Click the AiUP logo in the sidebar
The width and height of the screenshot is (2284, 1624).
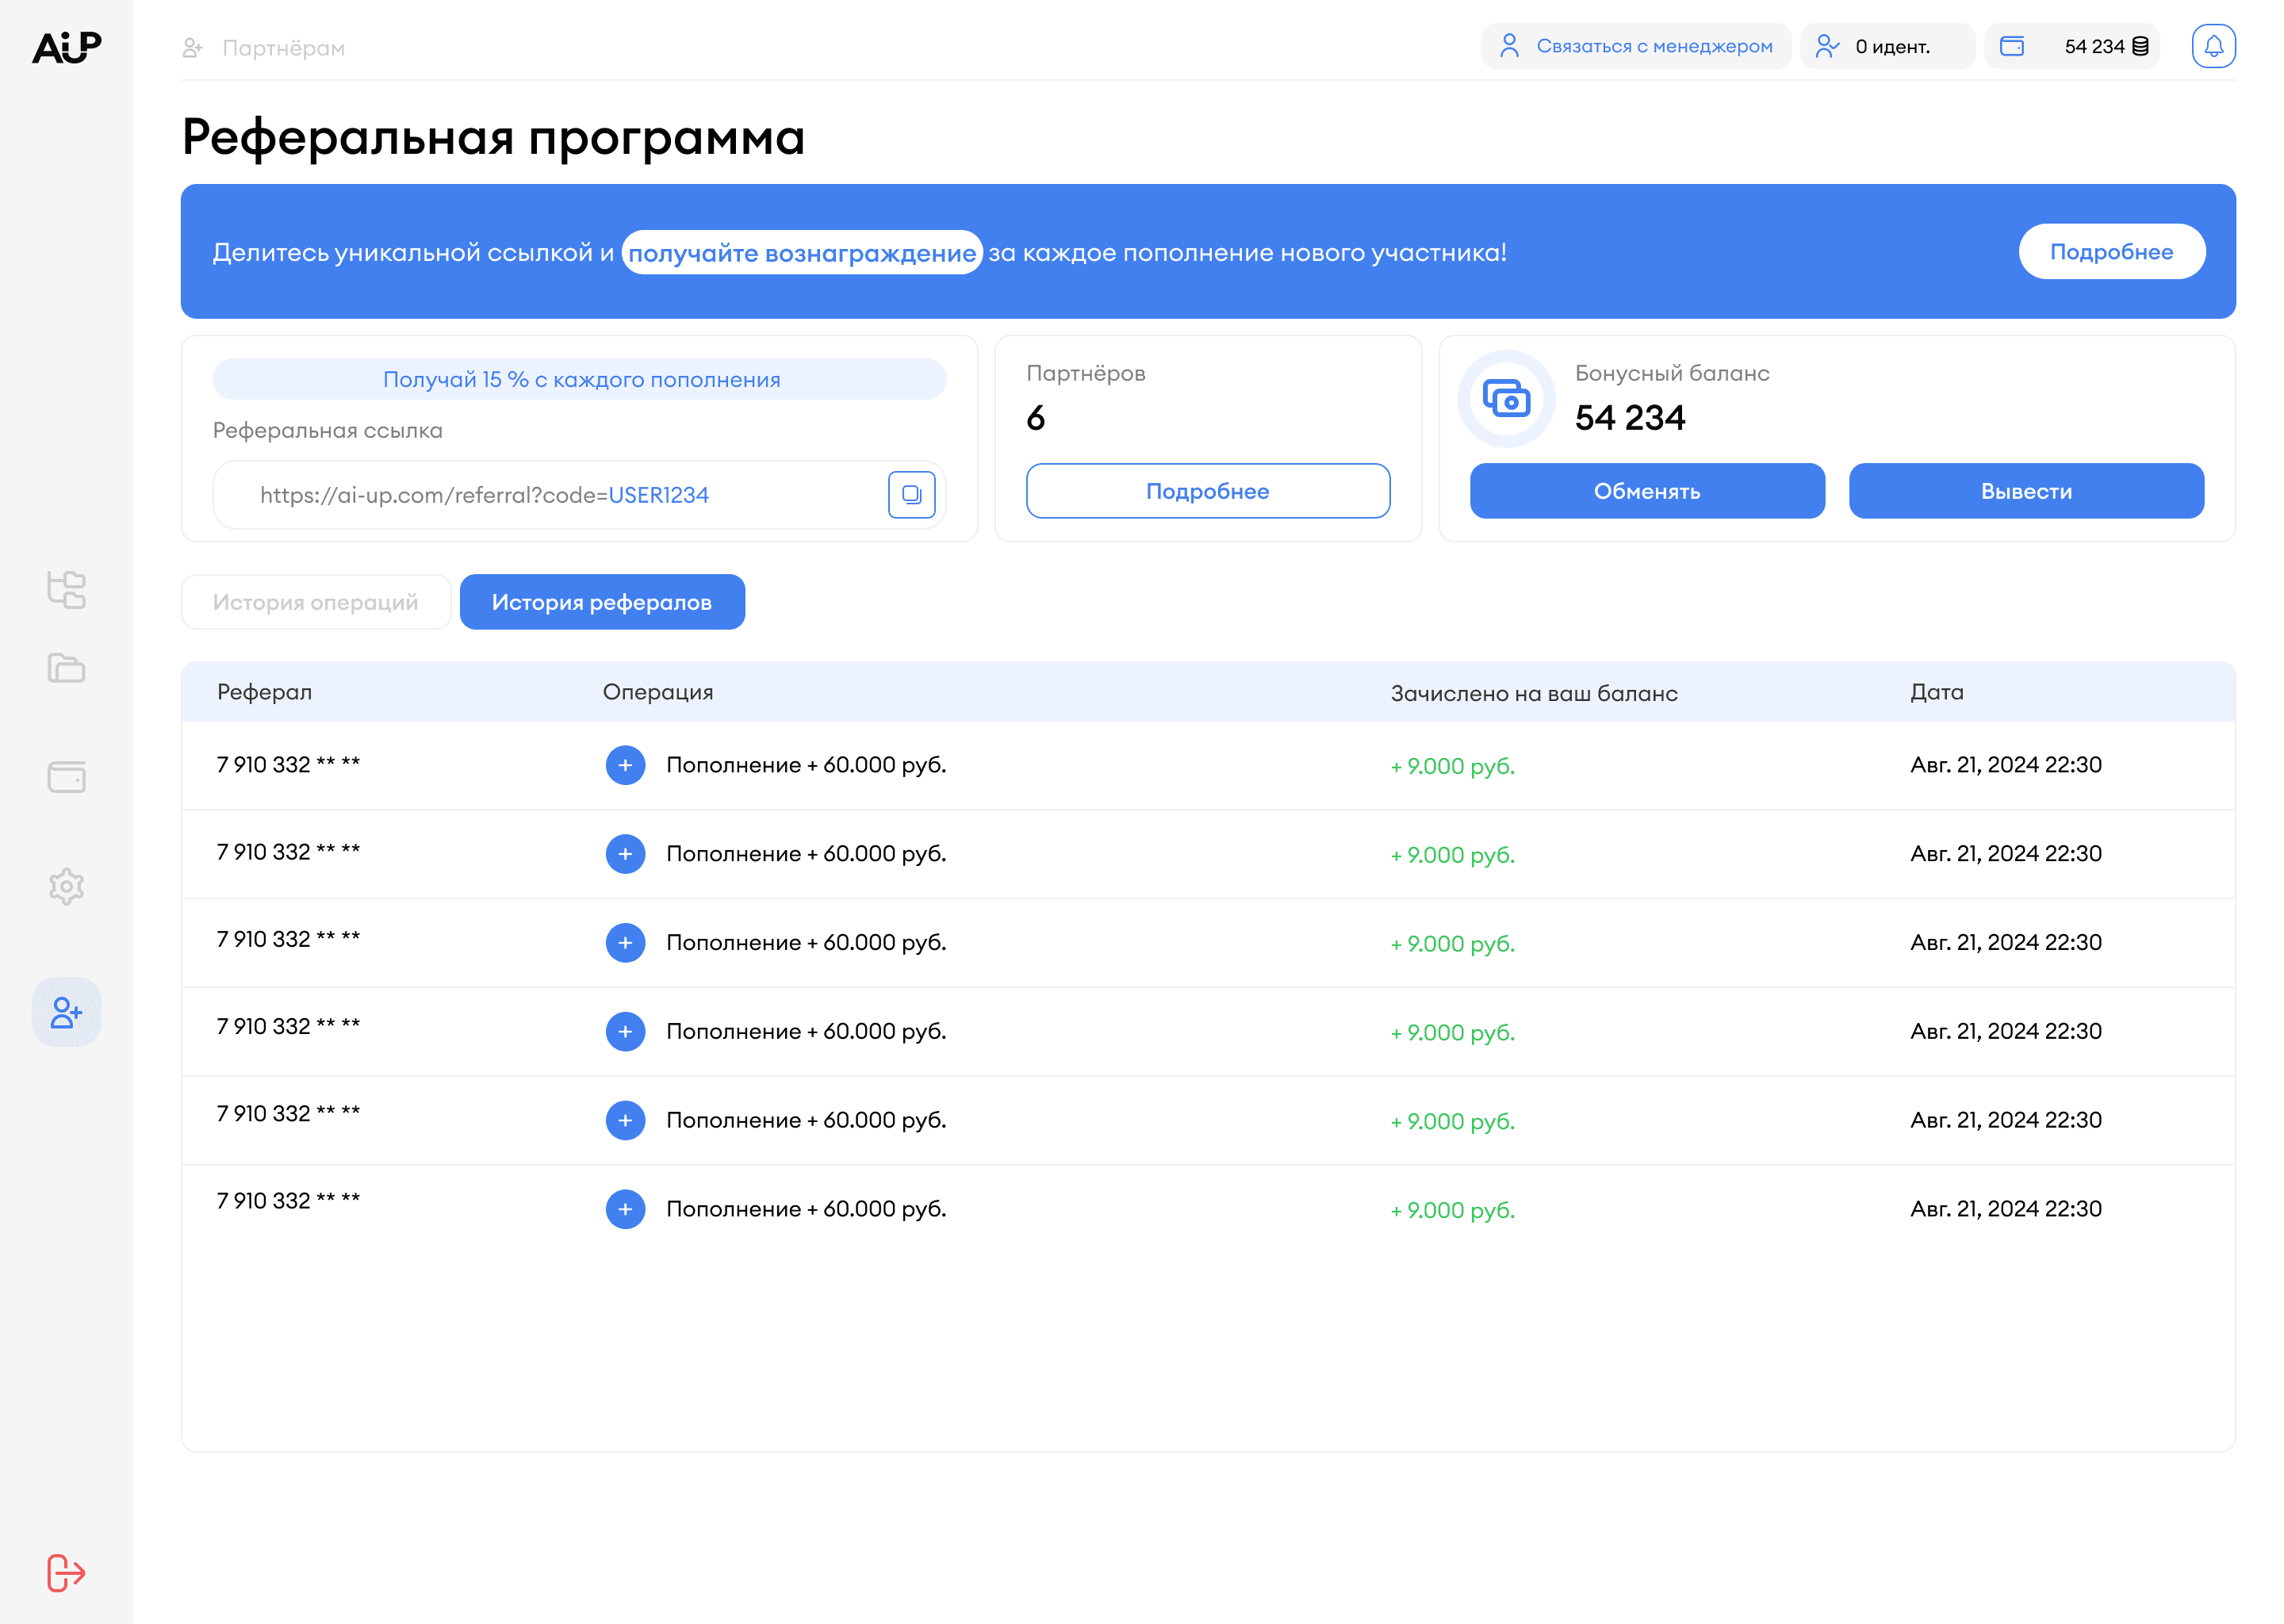point(66,46)
